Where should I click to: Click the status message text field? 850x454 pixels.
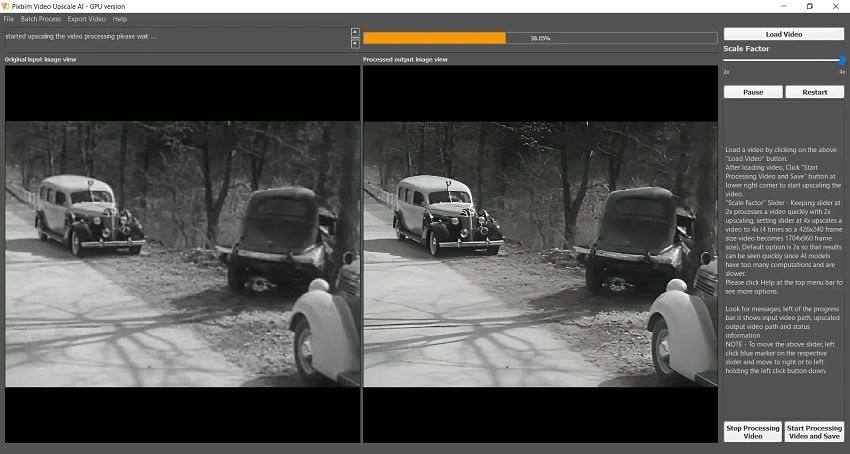[x=177, y=38]
